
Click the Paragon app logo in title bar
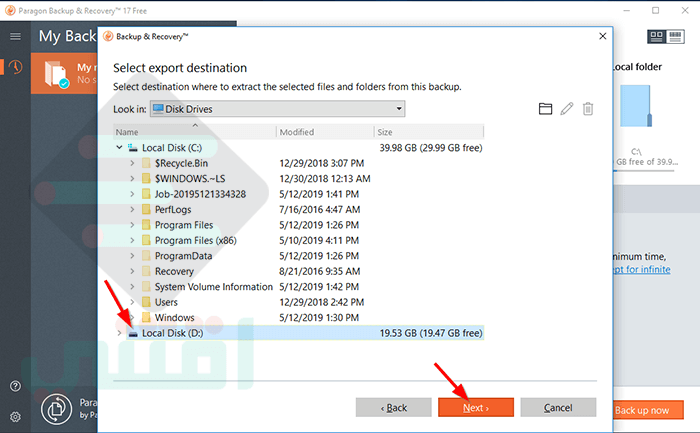[10, 10]
